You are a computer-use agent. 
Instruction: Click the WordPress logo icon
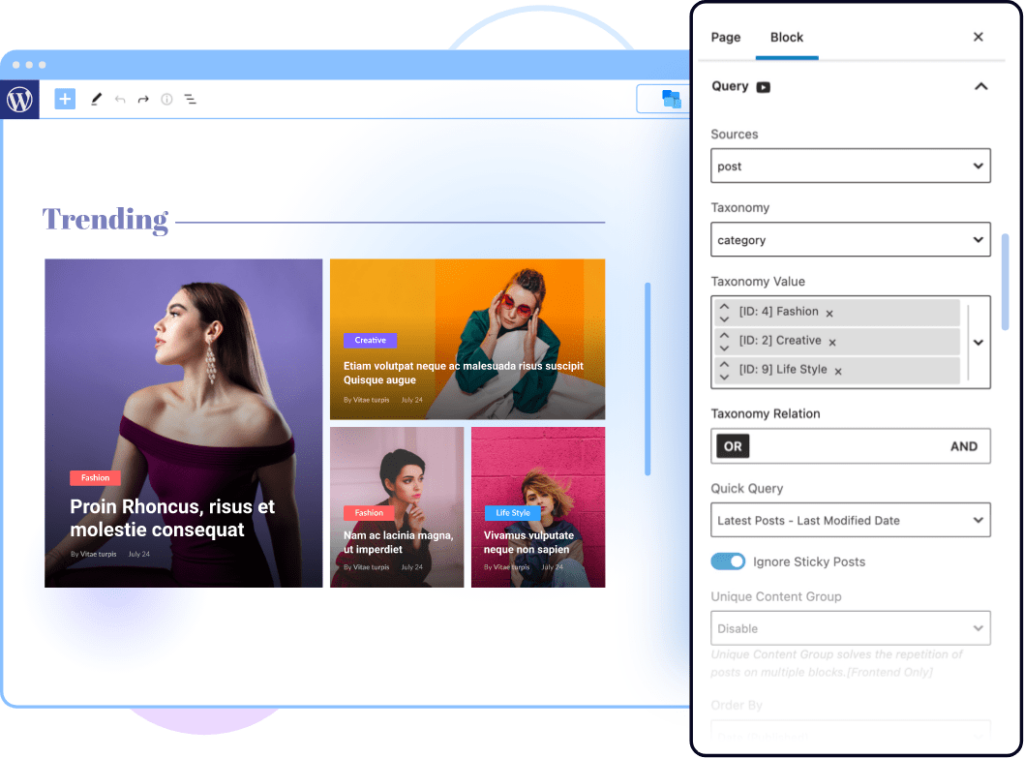[20, 99]
